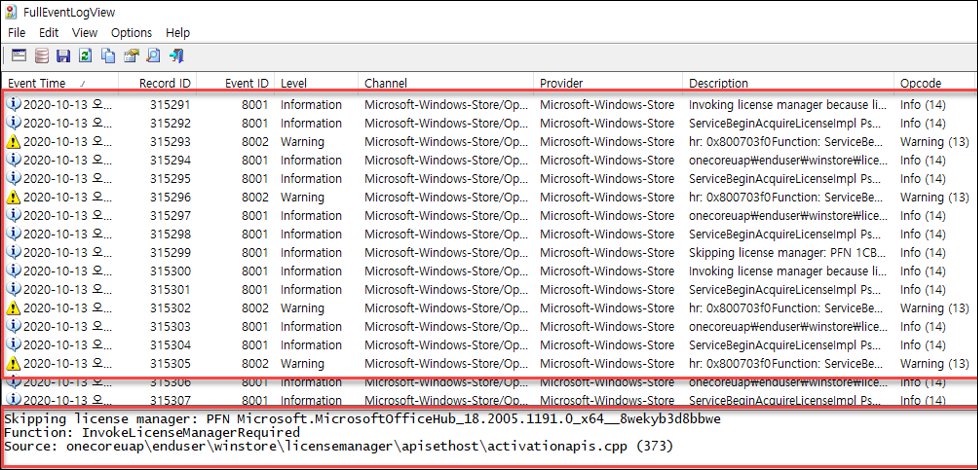Click the Warning level cell of record 315293
Viewport: 978px width, 470px height.
[x=303, y=141]
